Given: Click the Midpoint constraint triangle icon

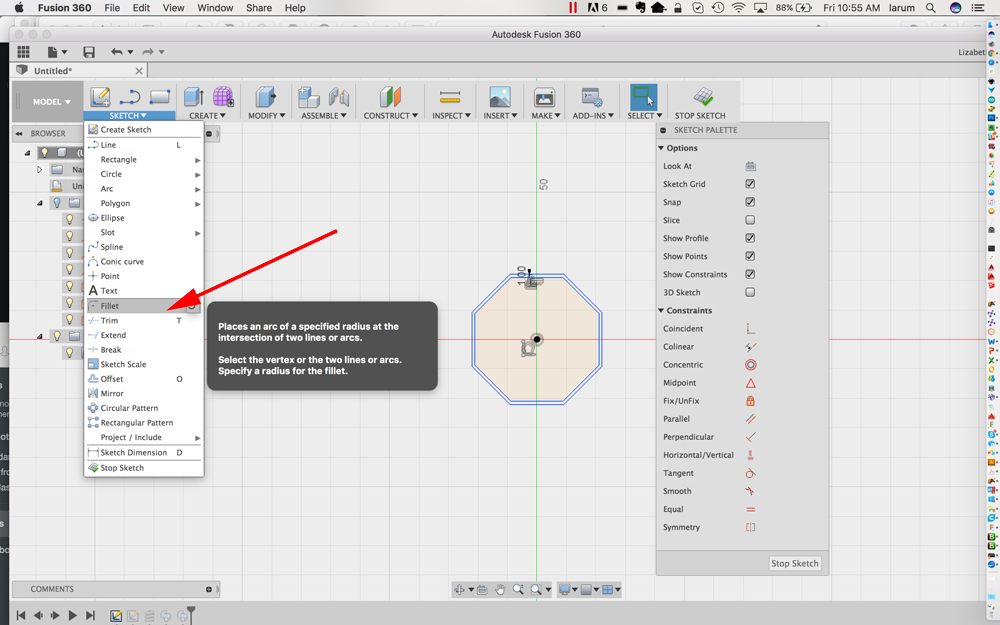Looking at the screenshot, I should pyautogui.click(x=751, y=383).
